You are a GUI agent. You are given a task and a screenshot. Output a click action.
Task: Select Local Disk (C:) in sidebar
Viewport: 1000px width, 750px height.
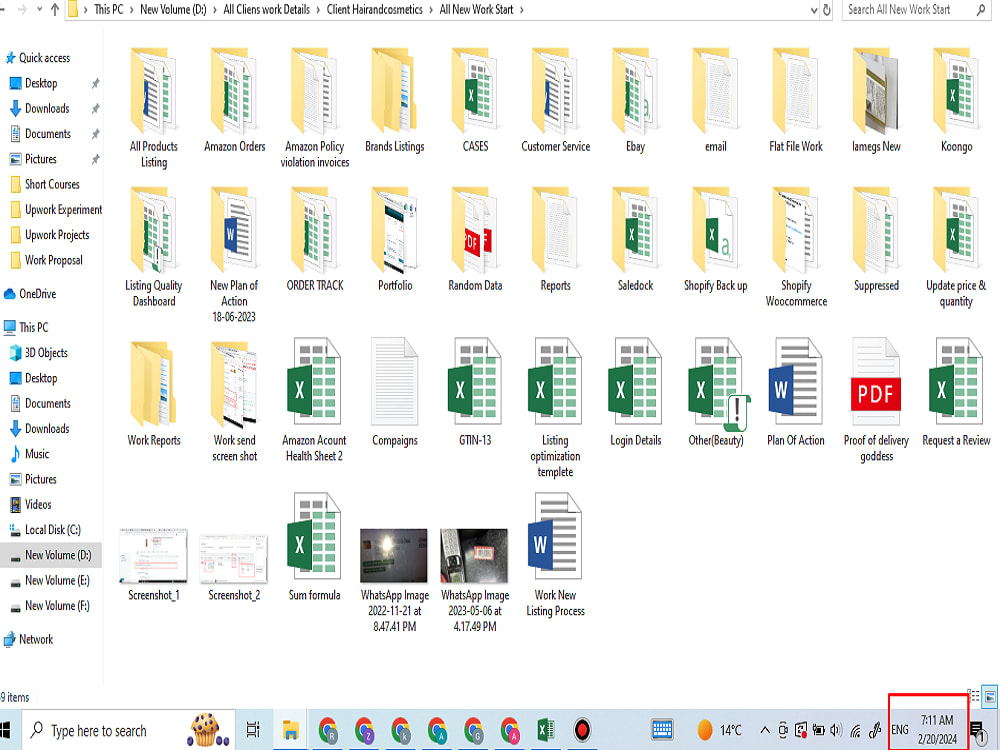tap(52, 530)
